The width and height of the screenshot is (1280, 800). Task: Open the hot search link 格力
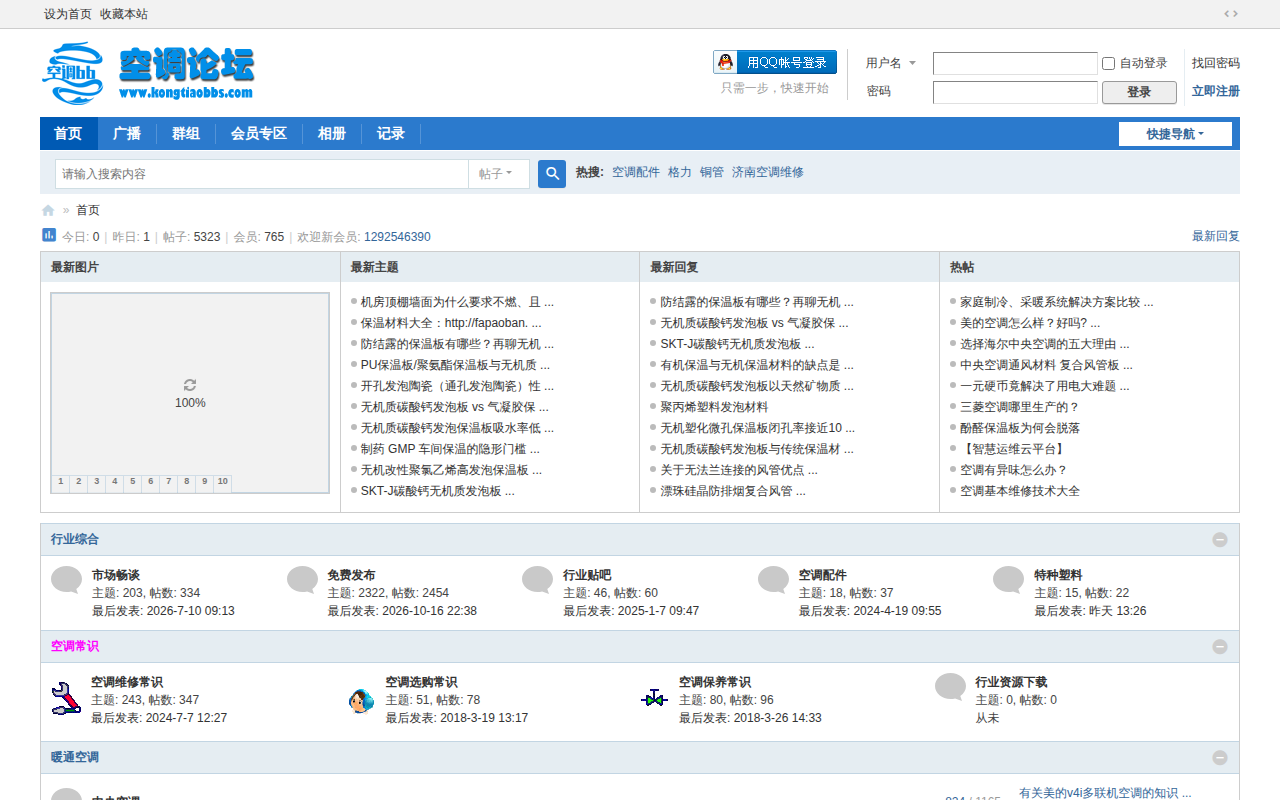click(680, 172)
